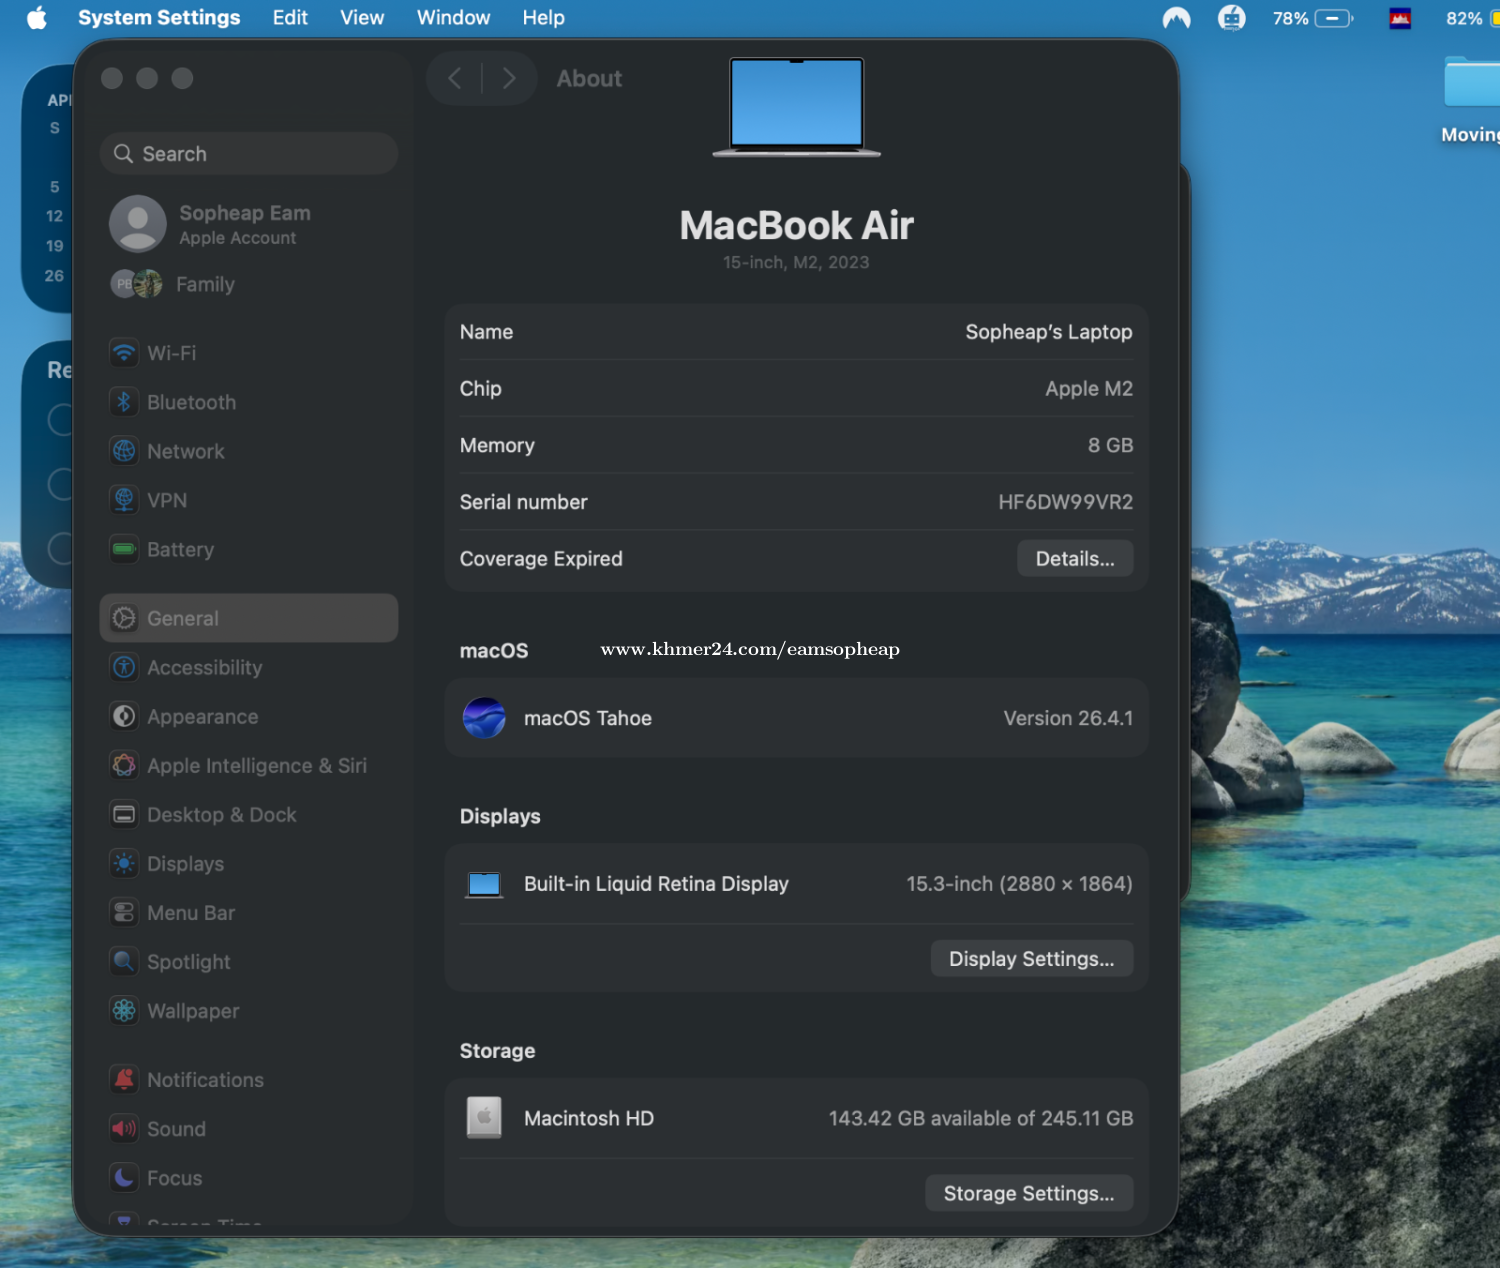Image resolution: width=1500 pixels, height=1268 pixels.
Task: Click the battery status icon in menu bar
Action: (x=1334, y=18)
